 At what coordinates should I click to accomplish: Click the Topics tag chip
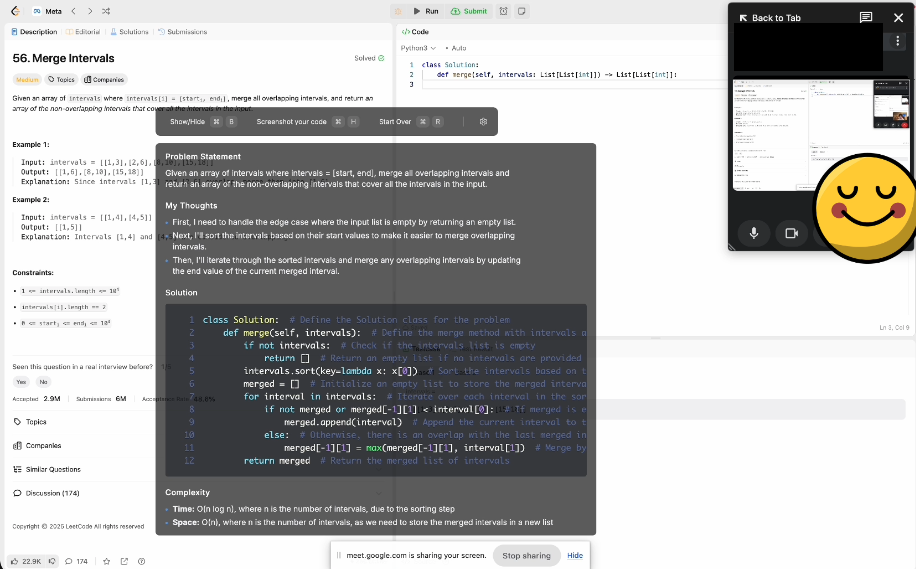[61, 79]
